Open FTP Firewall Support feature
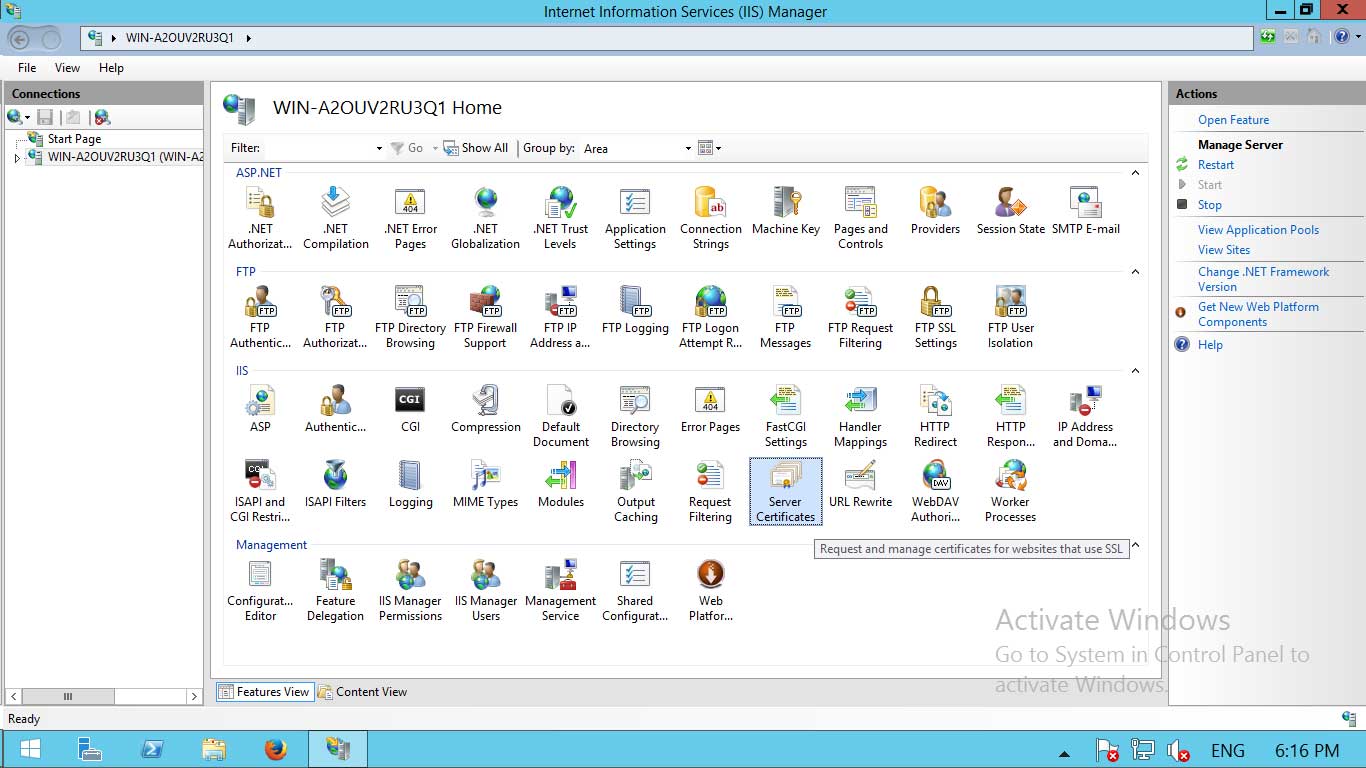Viewport: 1366px width, 768px height. coord(485,317)
